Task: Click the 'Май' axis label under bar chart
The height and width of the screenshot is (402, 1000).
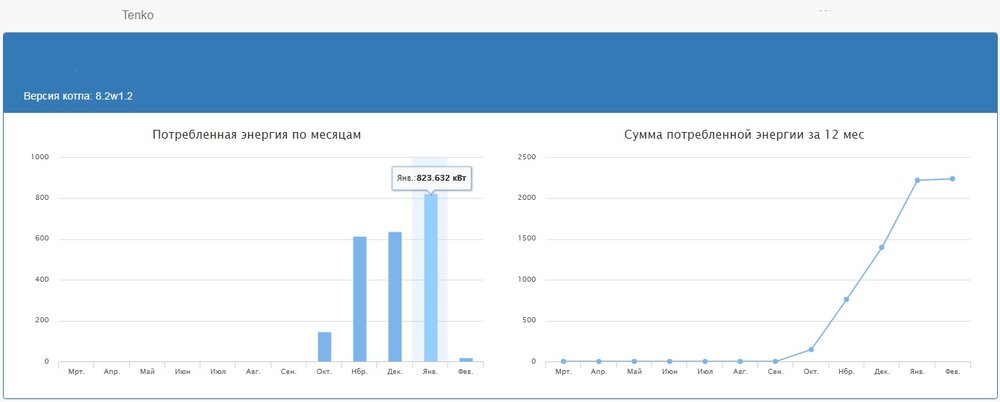Action: 147,371
